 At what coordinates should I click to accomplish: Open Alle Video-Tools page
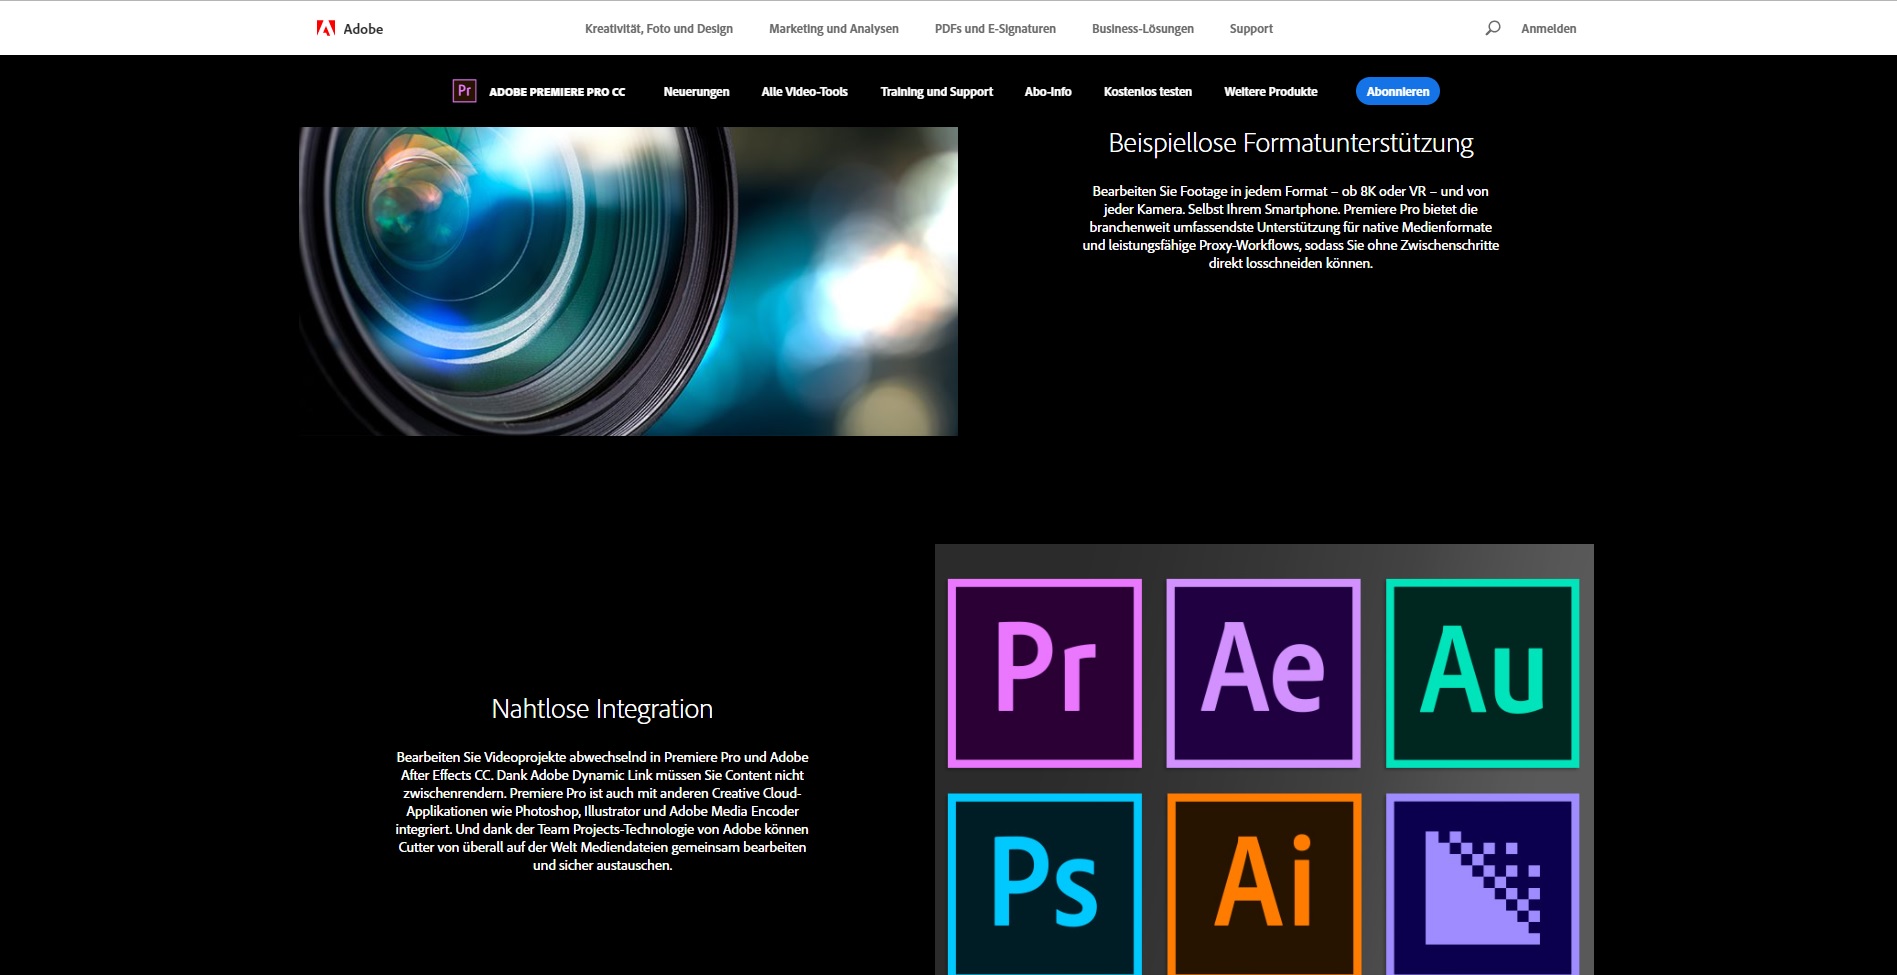pyautogui.click(x=804, y=92)
